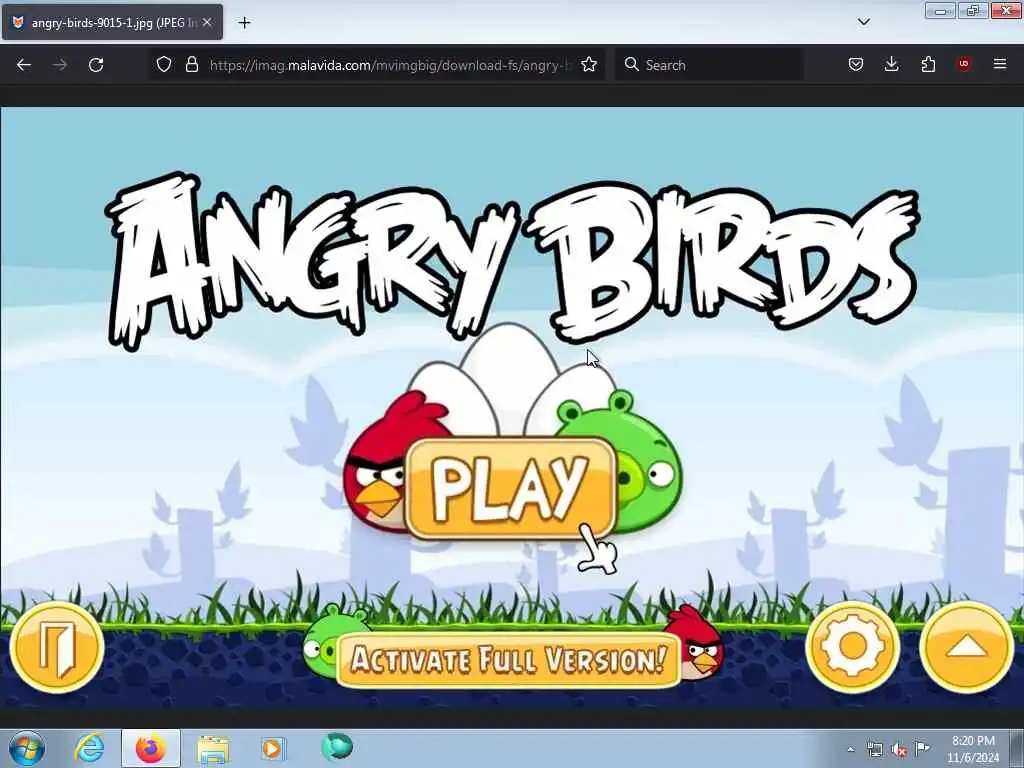Open tracking protection shield icon

164,64
